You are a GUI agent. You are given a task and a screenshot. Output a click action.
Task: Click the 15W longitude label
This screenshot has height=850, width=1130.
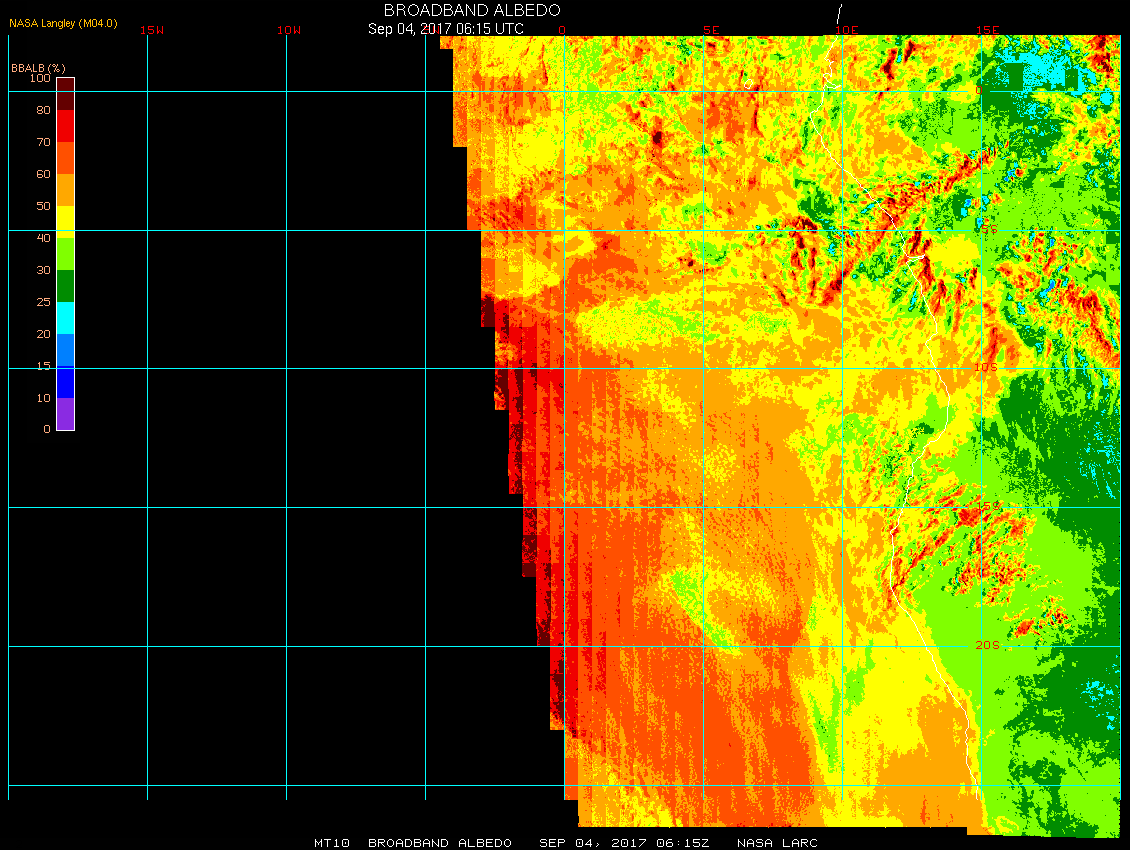(151, 30)
